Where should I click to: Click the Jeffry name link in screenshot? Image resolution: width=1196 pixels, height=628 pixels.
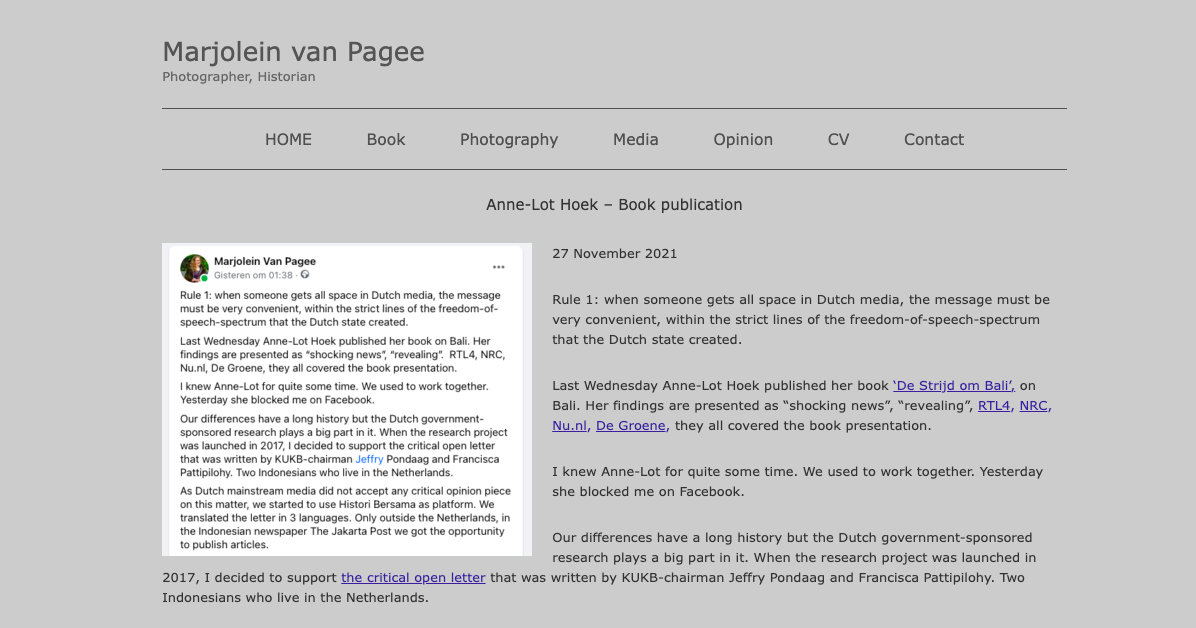point(369,459)
